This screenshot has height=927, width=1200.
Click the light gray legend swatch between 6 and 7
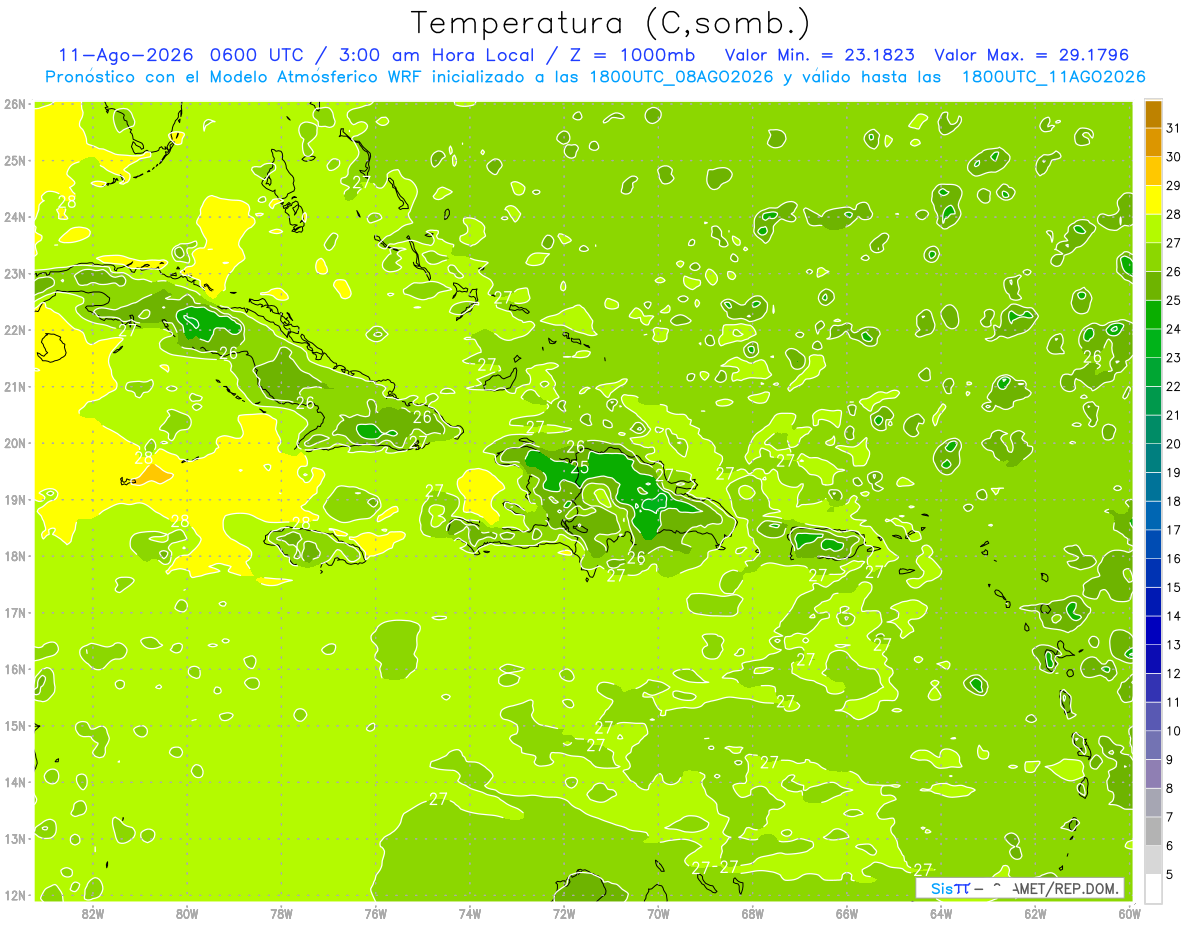pos(1154,831)
